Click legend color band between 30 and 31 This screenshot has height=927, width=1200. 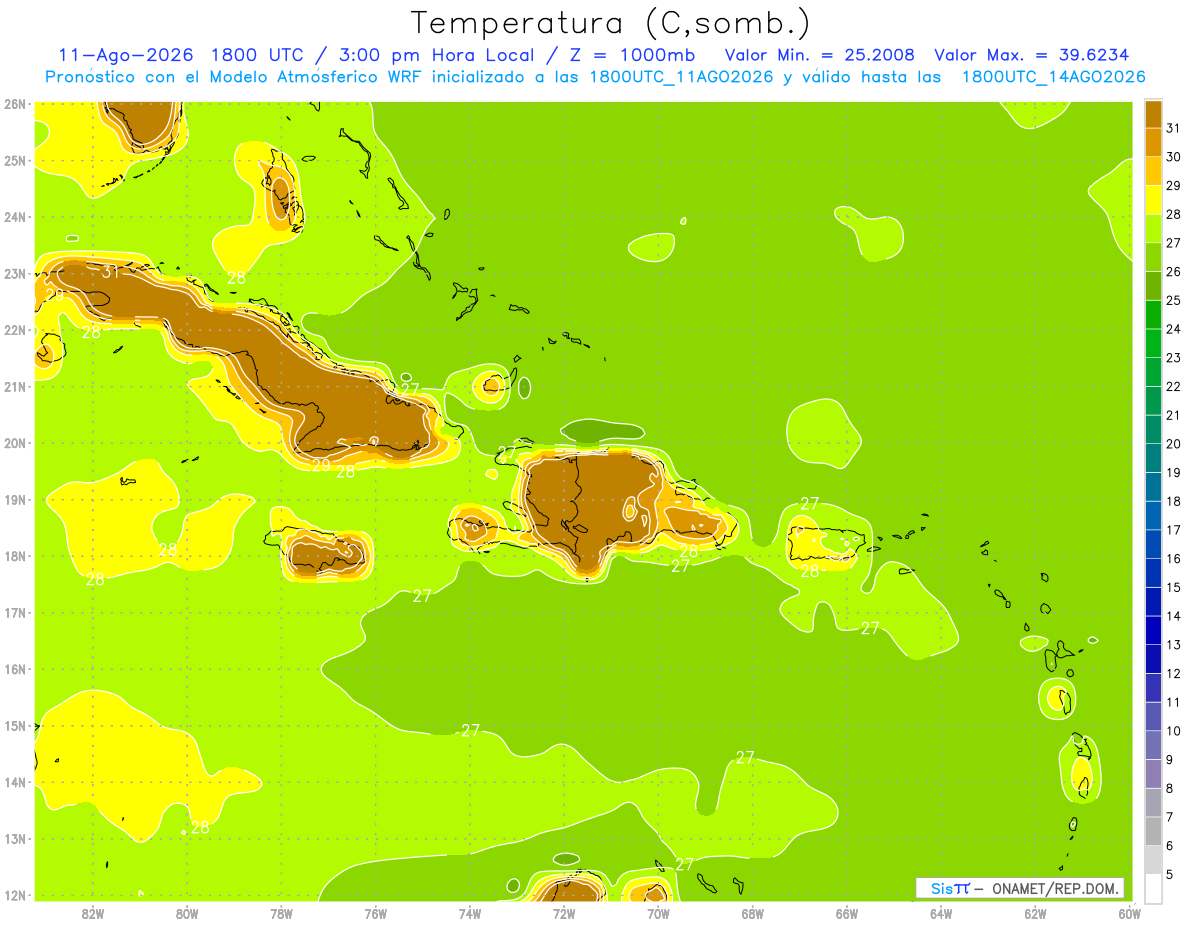coord(1153,142)
